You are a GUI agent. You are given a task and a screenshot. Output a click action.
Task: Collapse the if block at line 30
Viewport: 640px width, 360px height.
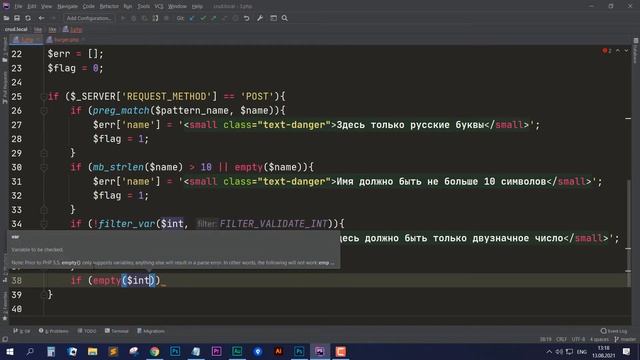pyautogui.click(x=44, y=167)
